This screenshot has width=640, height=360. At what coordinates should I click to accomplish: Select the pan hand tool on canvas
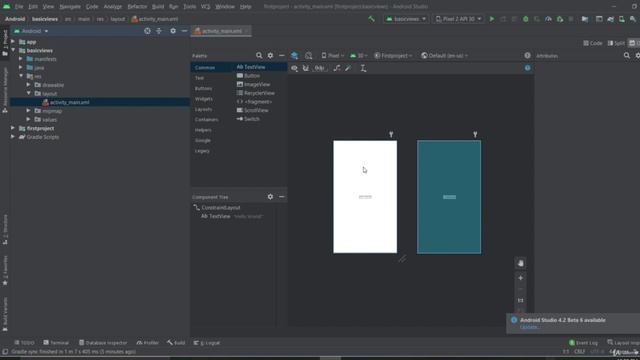click(x=520, y=263)
